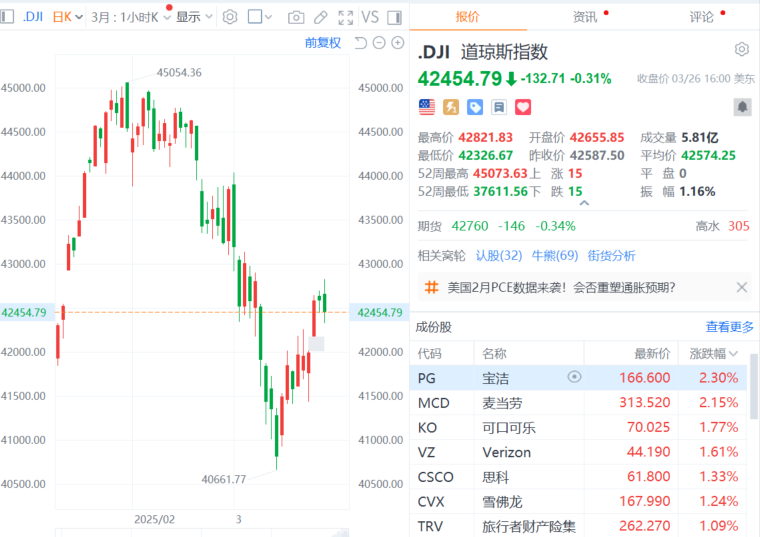
Task: Sort by 名称 column header
Action: [x=494, y=354]
